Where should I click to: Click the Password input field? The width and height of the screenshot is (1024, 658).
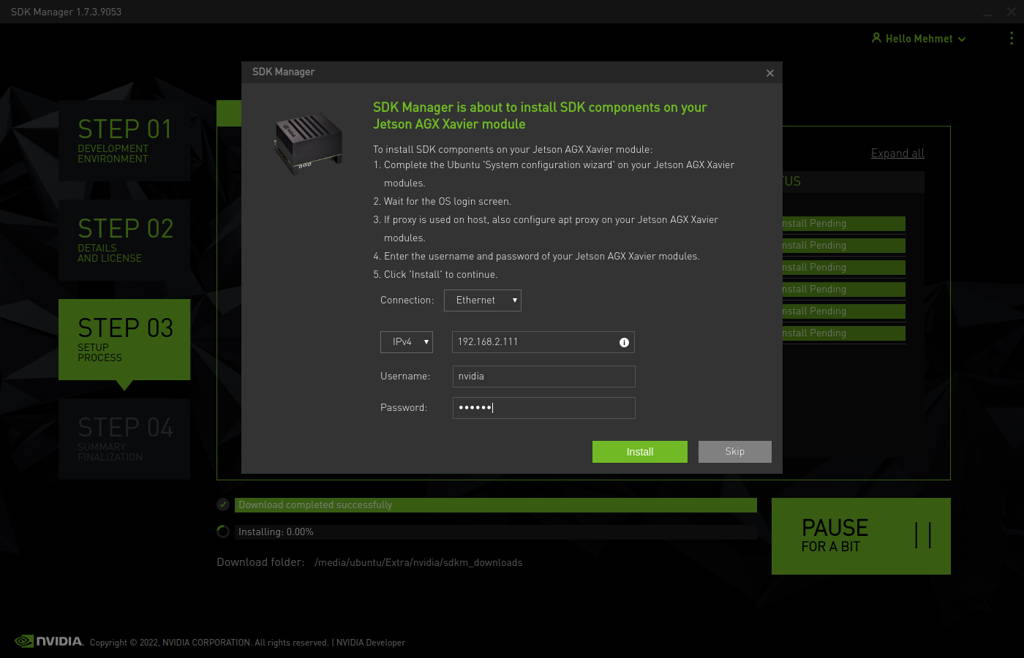[x=543, y=408]
